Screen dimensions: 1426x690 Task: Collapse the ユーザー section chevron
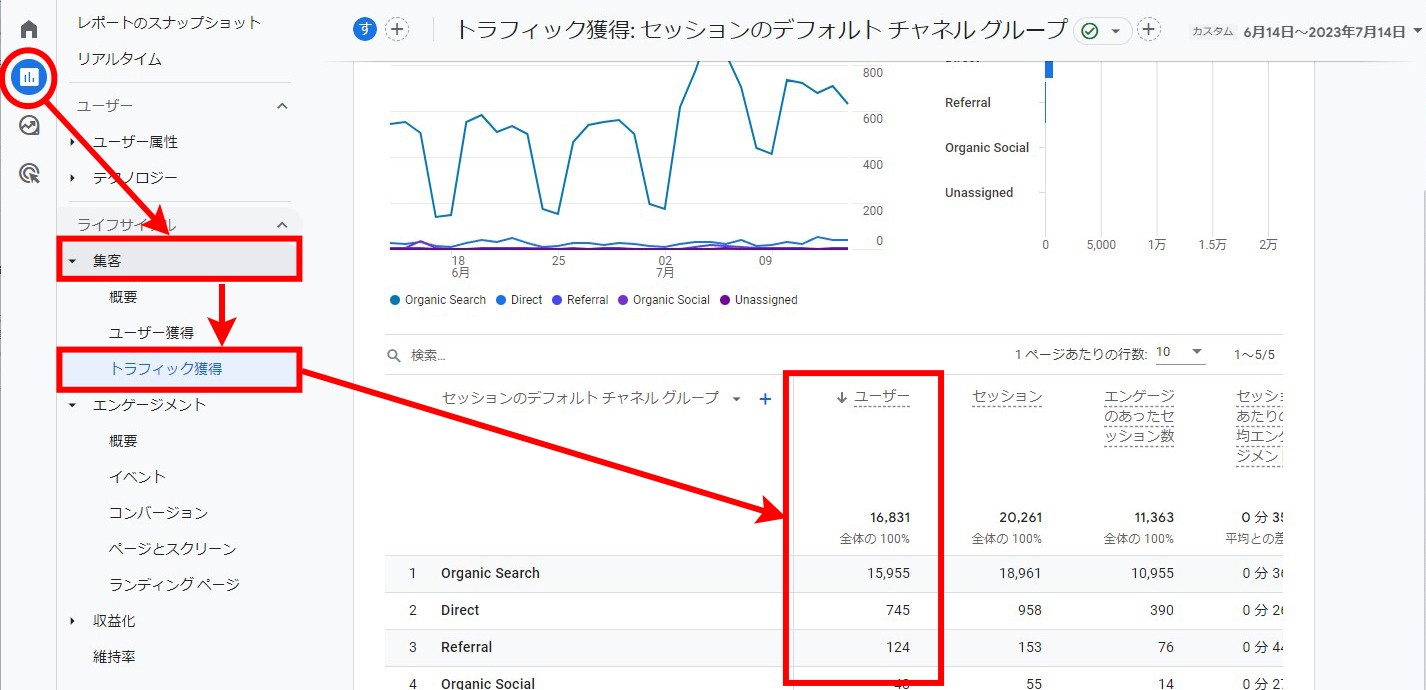point(282,106)
